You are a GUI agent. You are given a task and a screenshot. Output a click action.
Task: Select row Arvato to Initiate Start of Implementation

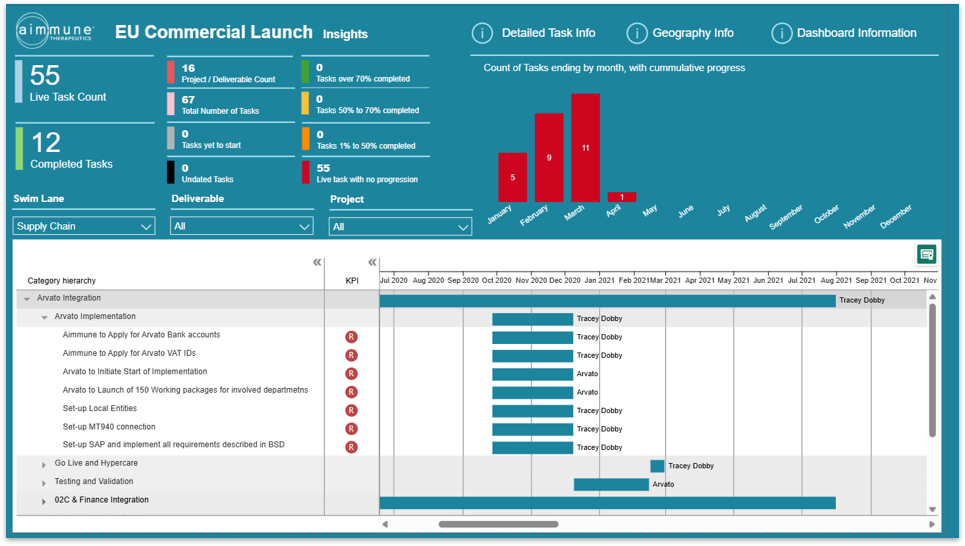(135, 372)
